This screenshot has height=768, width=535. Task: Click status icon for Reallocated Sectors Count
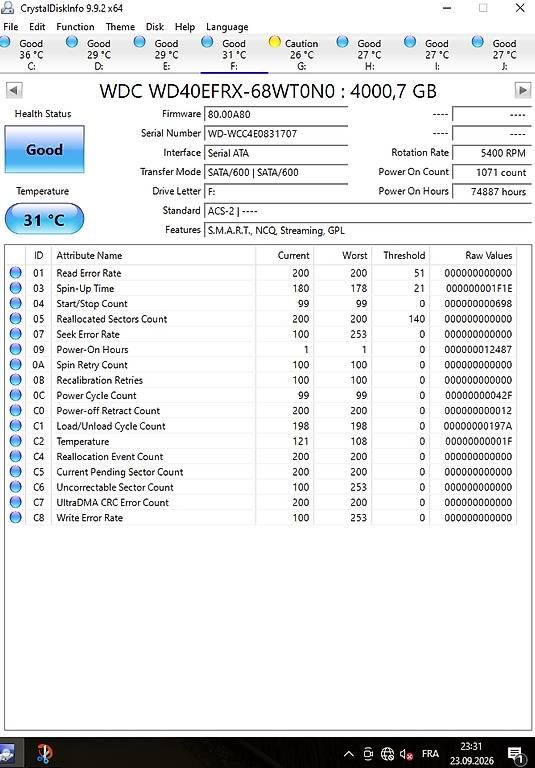coord(16,319)
